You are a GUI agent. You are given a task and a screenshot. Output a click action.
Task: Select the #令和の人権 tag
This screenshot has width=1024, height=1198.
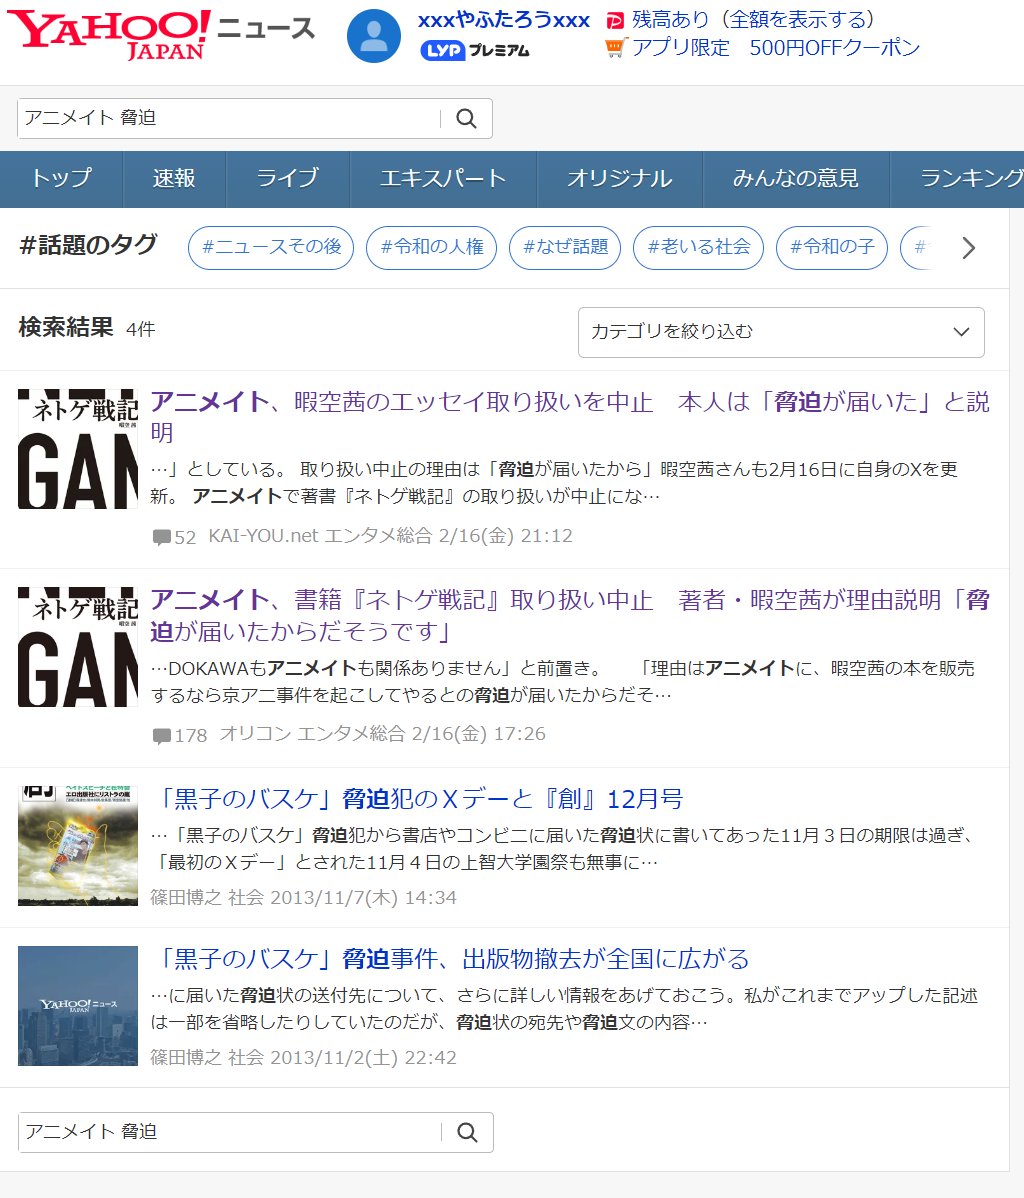click(x=432, y=248)
